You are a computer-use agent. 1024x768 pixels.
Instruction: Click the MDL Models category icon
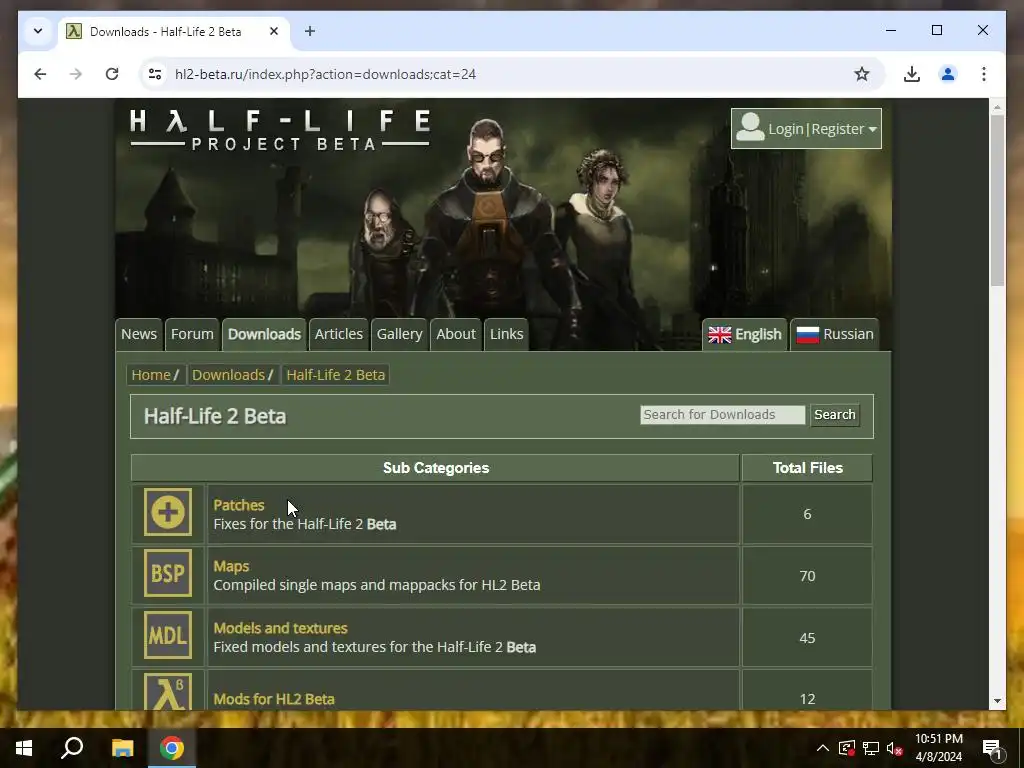tap(168, 635)
